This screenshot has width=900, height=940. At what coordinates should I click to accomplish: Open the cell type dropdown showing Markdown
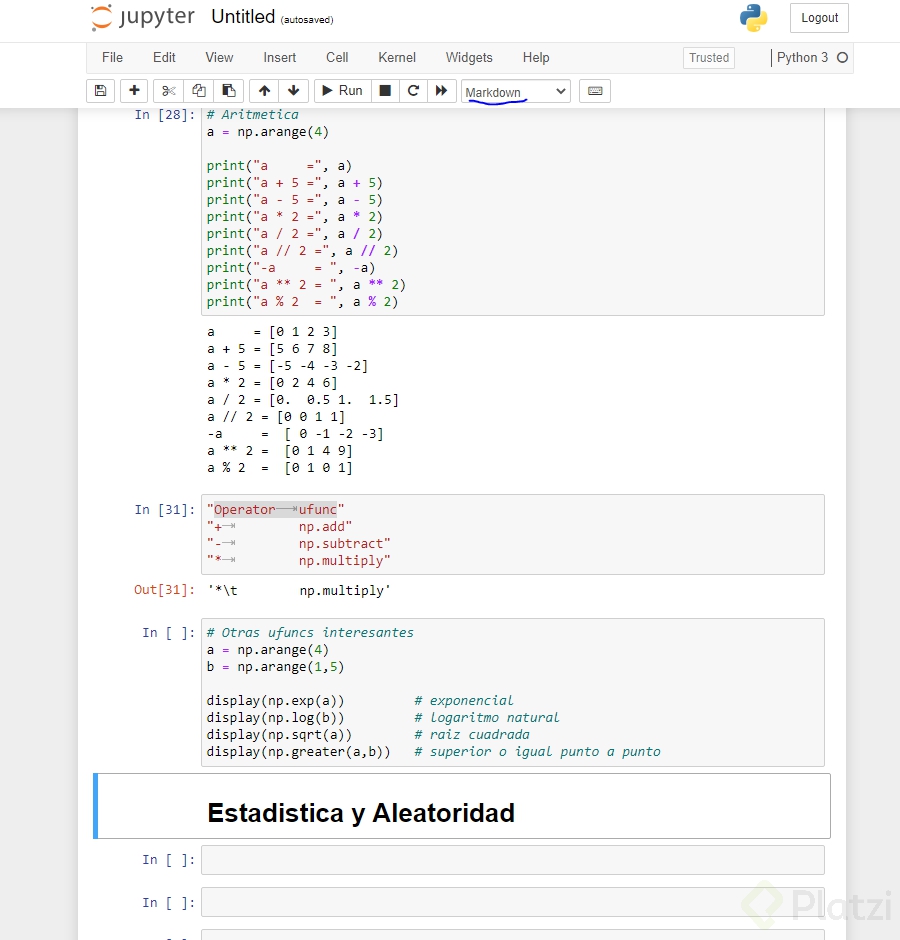tap(515, 91)
